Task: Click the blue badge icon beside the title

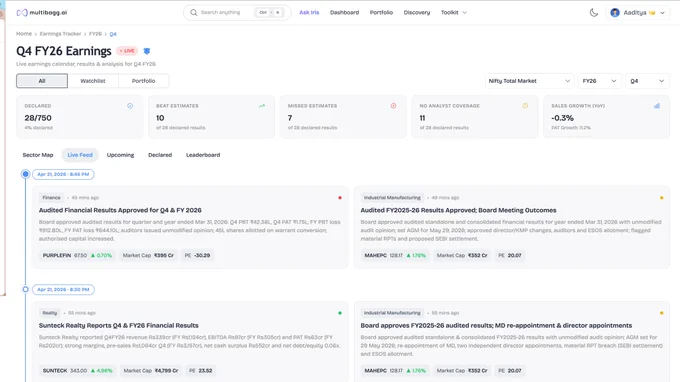Action: click(147, 51)
